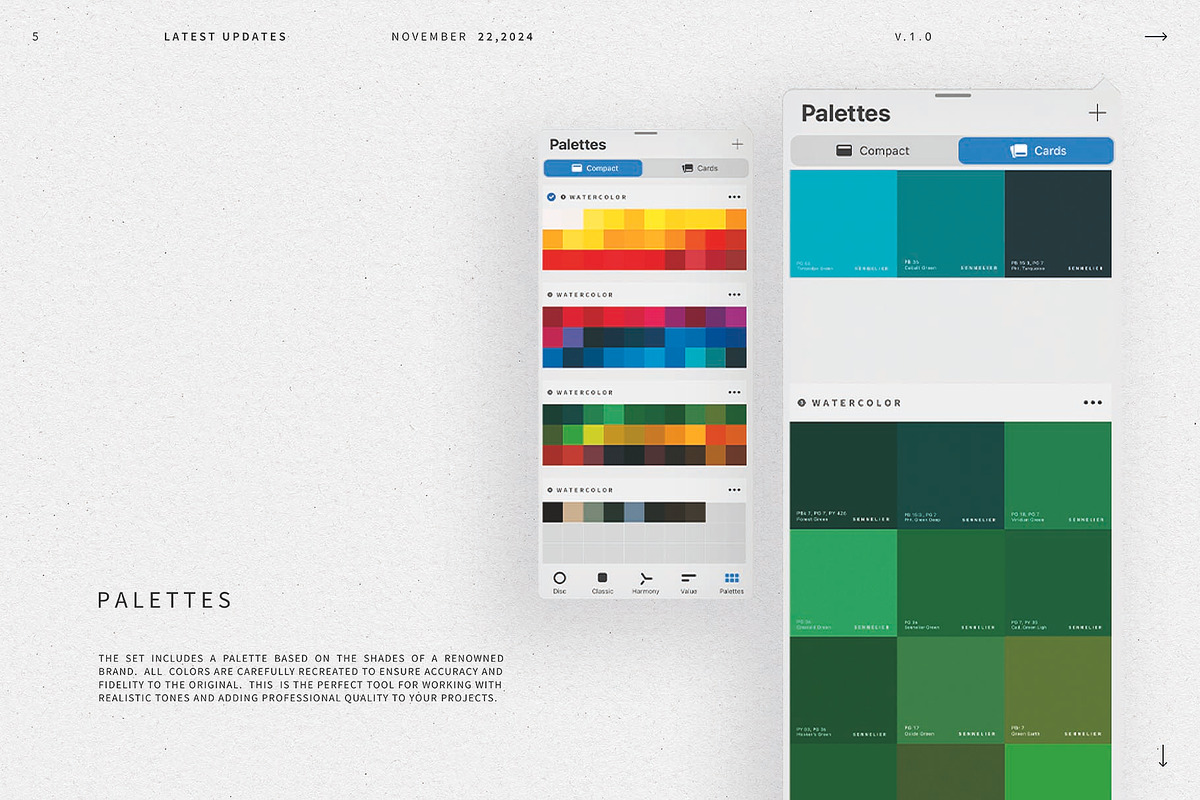This screenshot has width=1200, height=800.
Task: Select the Cards view in the large panel
Action: (1036, 151)
